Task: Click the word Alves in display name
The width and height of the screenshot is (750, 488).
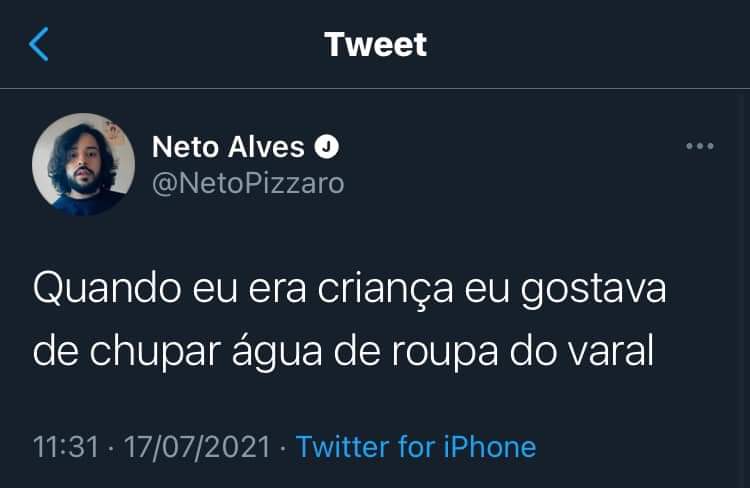Action: tap(266, 146)
